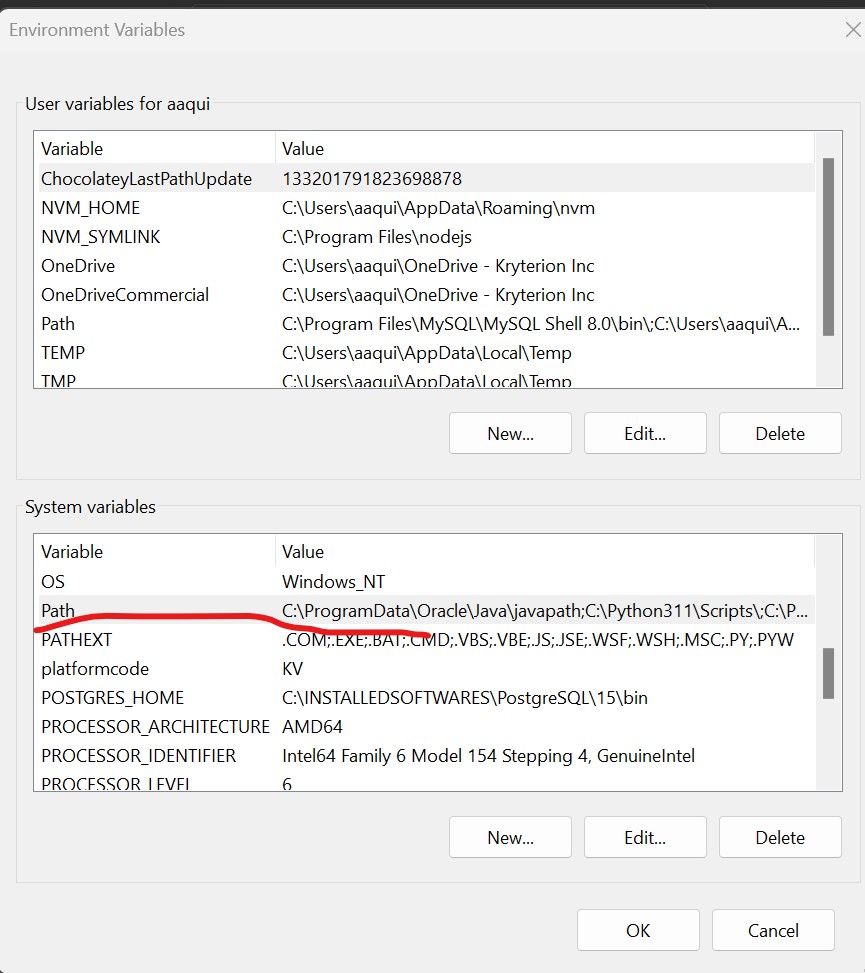Click New under System variables
Screen dimensions: 865x973
pyautogui.click(x=510, y=837)
